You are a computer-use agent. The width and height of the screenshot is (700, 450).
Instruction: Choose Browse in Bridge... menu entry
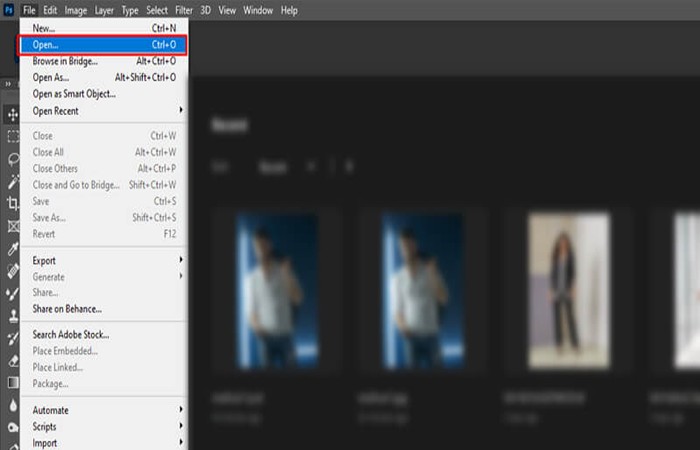click(104, 61)
